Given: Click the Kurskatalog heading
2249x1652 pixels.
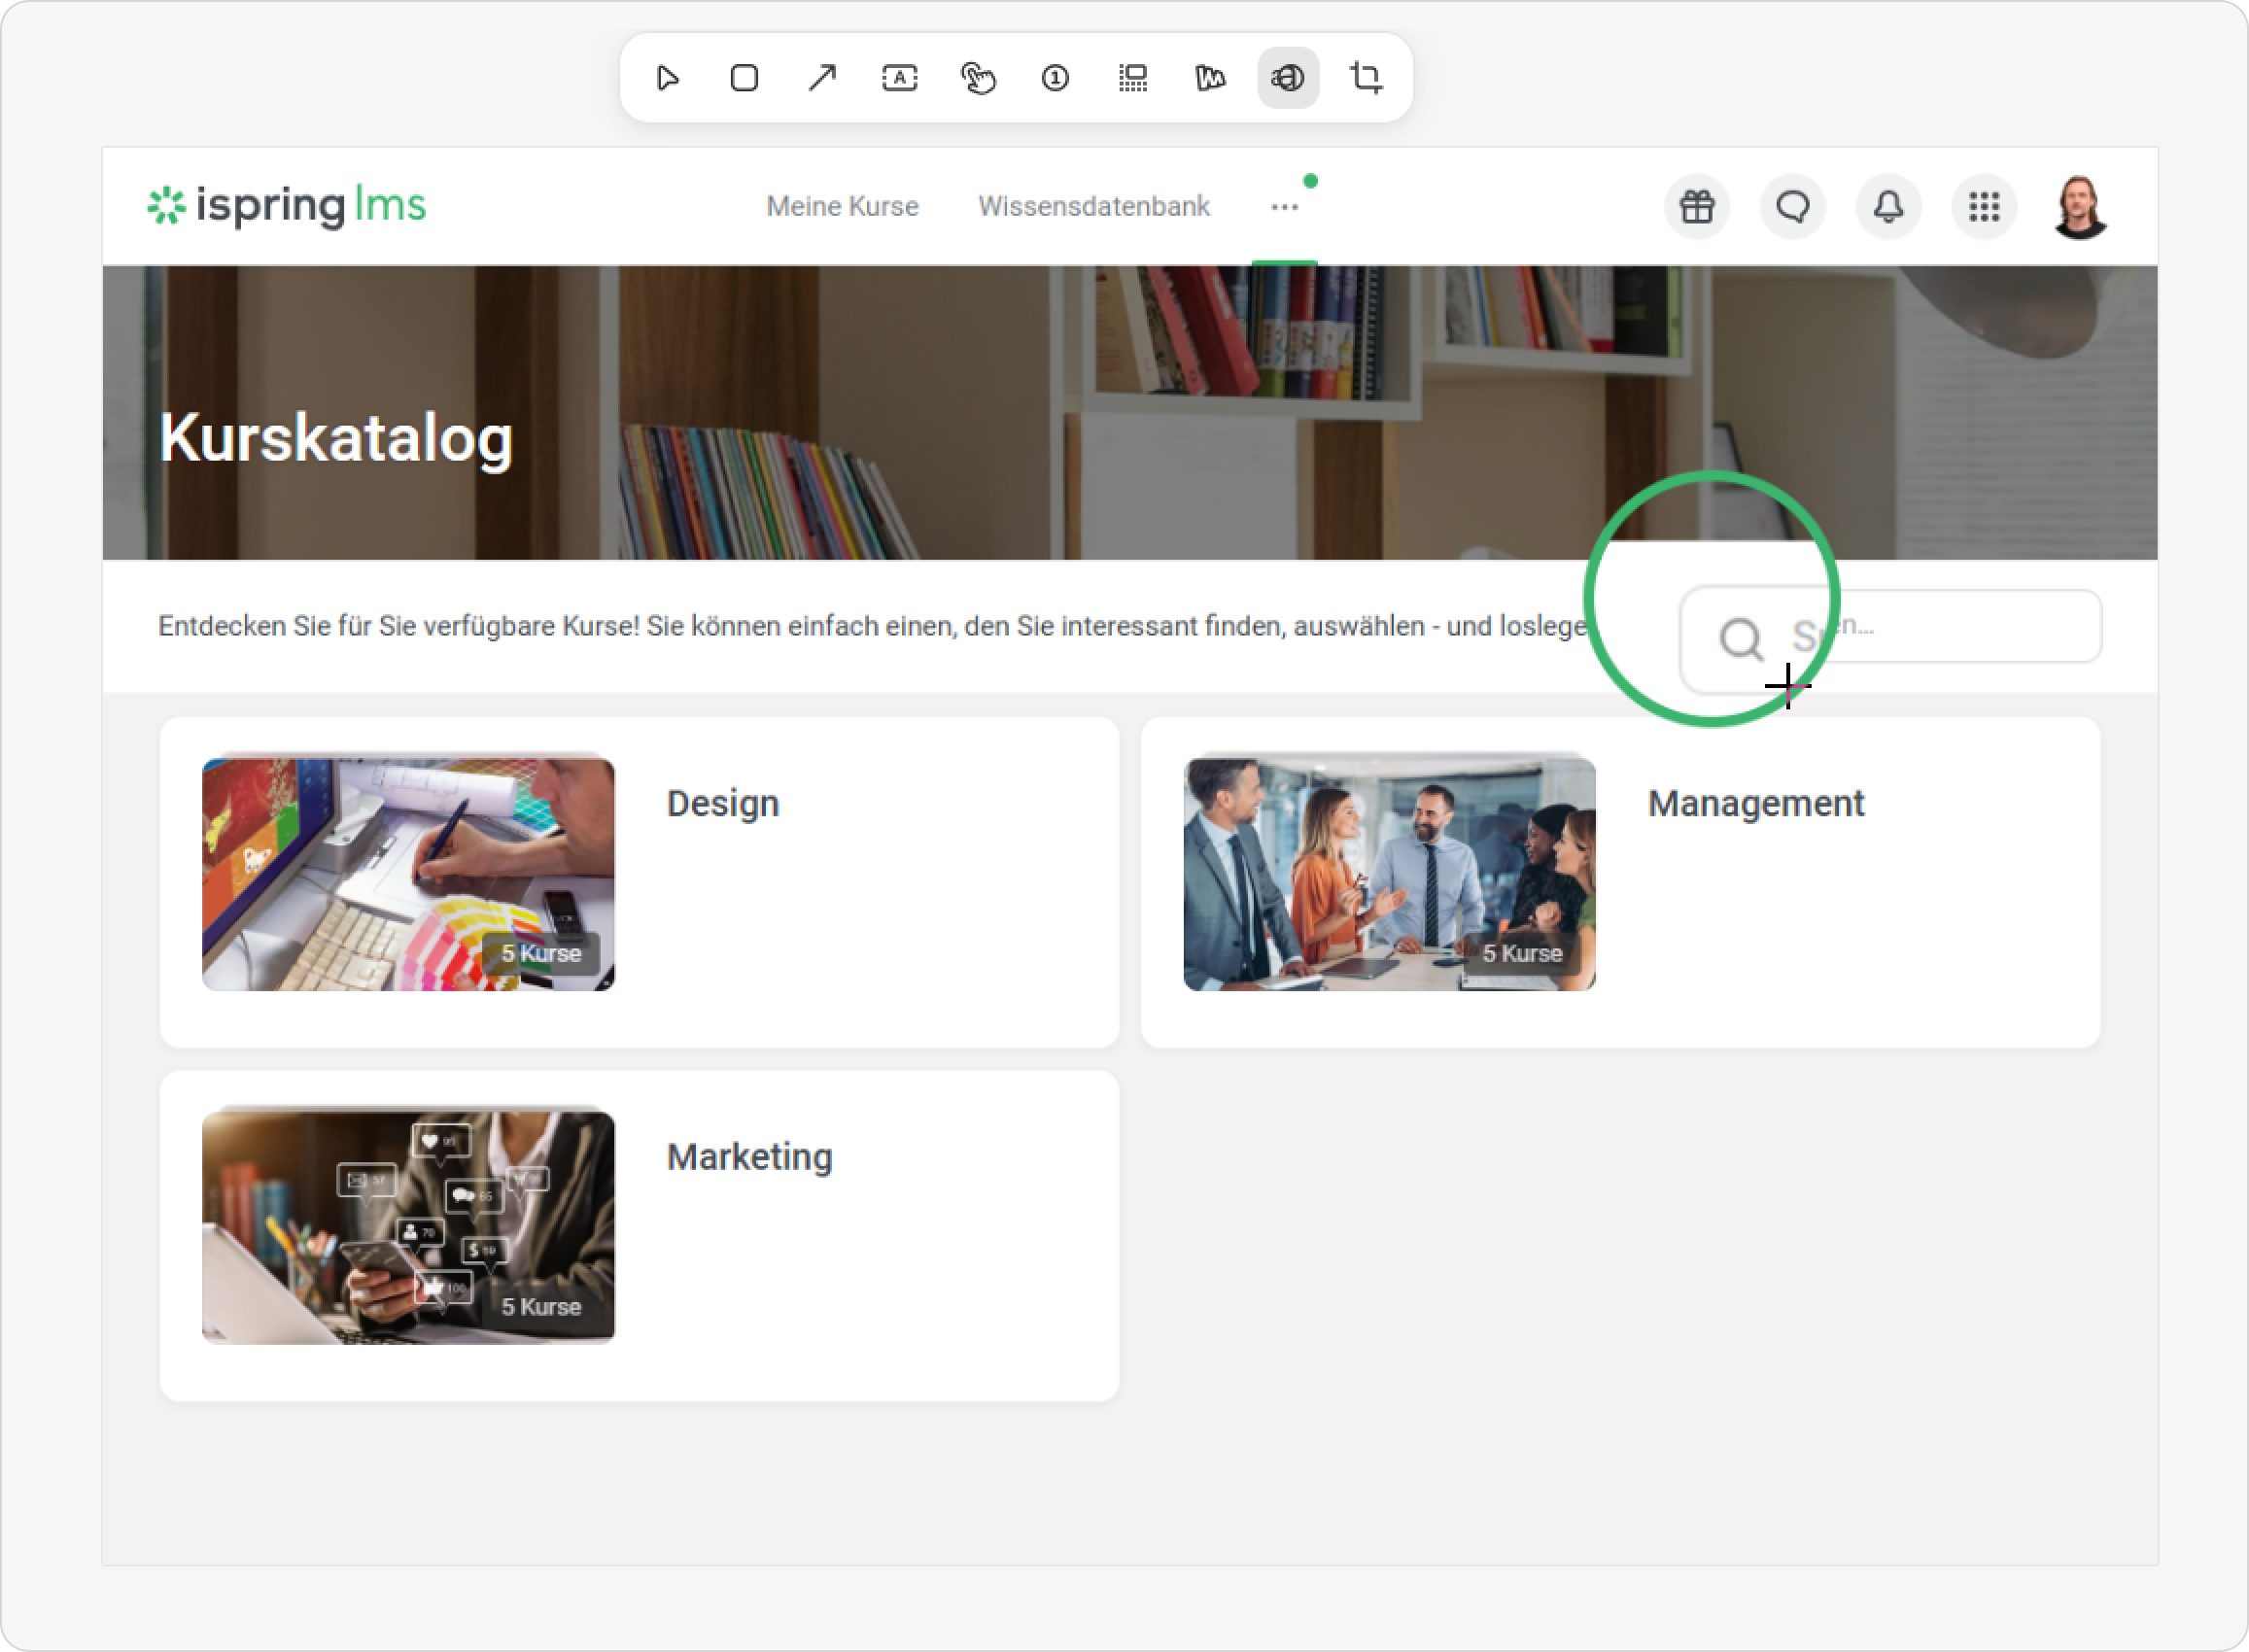Looking at the screenshot, I should (336, 438).
